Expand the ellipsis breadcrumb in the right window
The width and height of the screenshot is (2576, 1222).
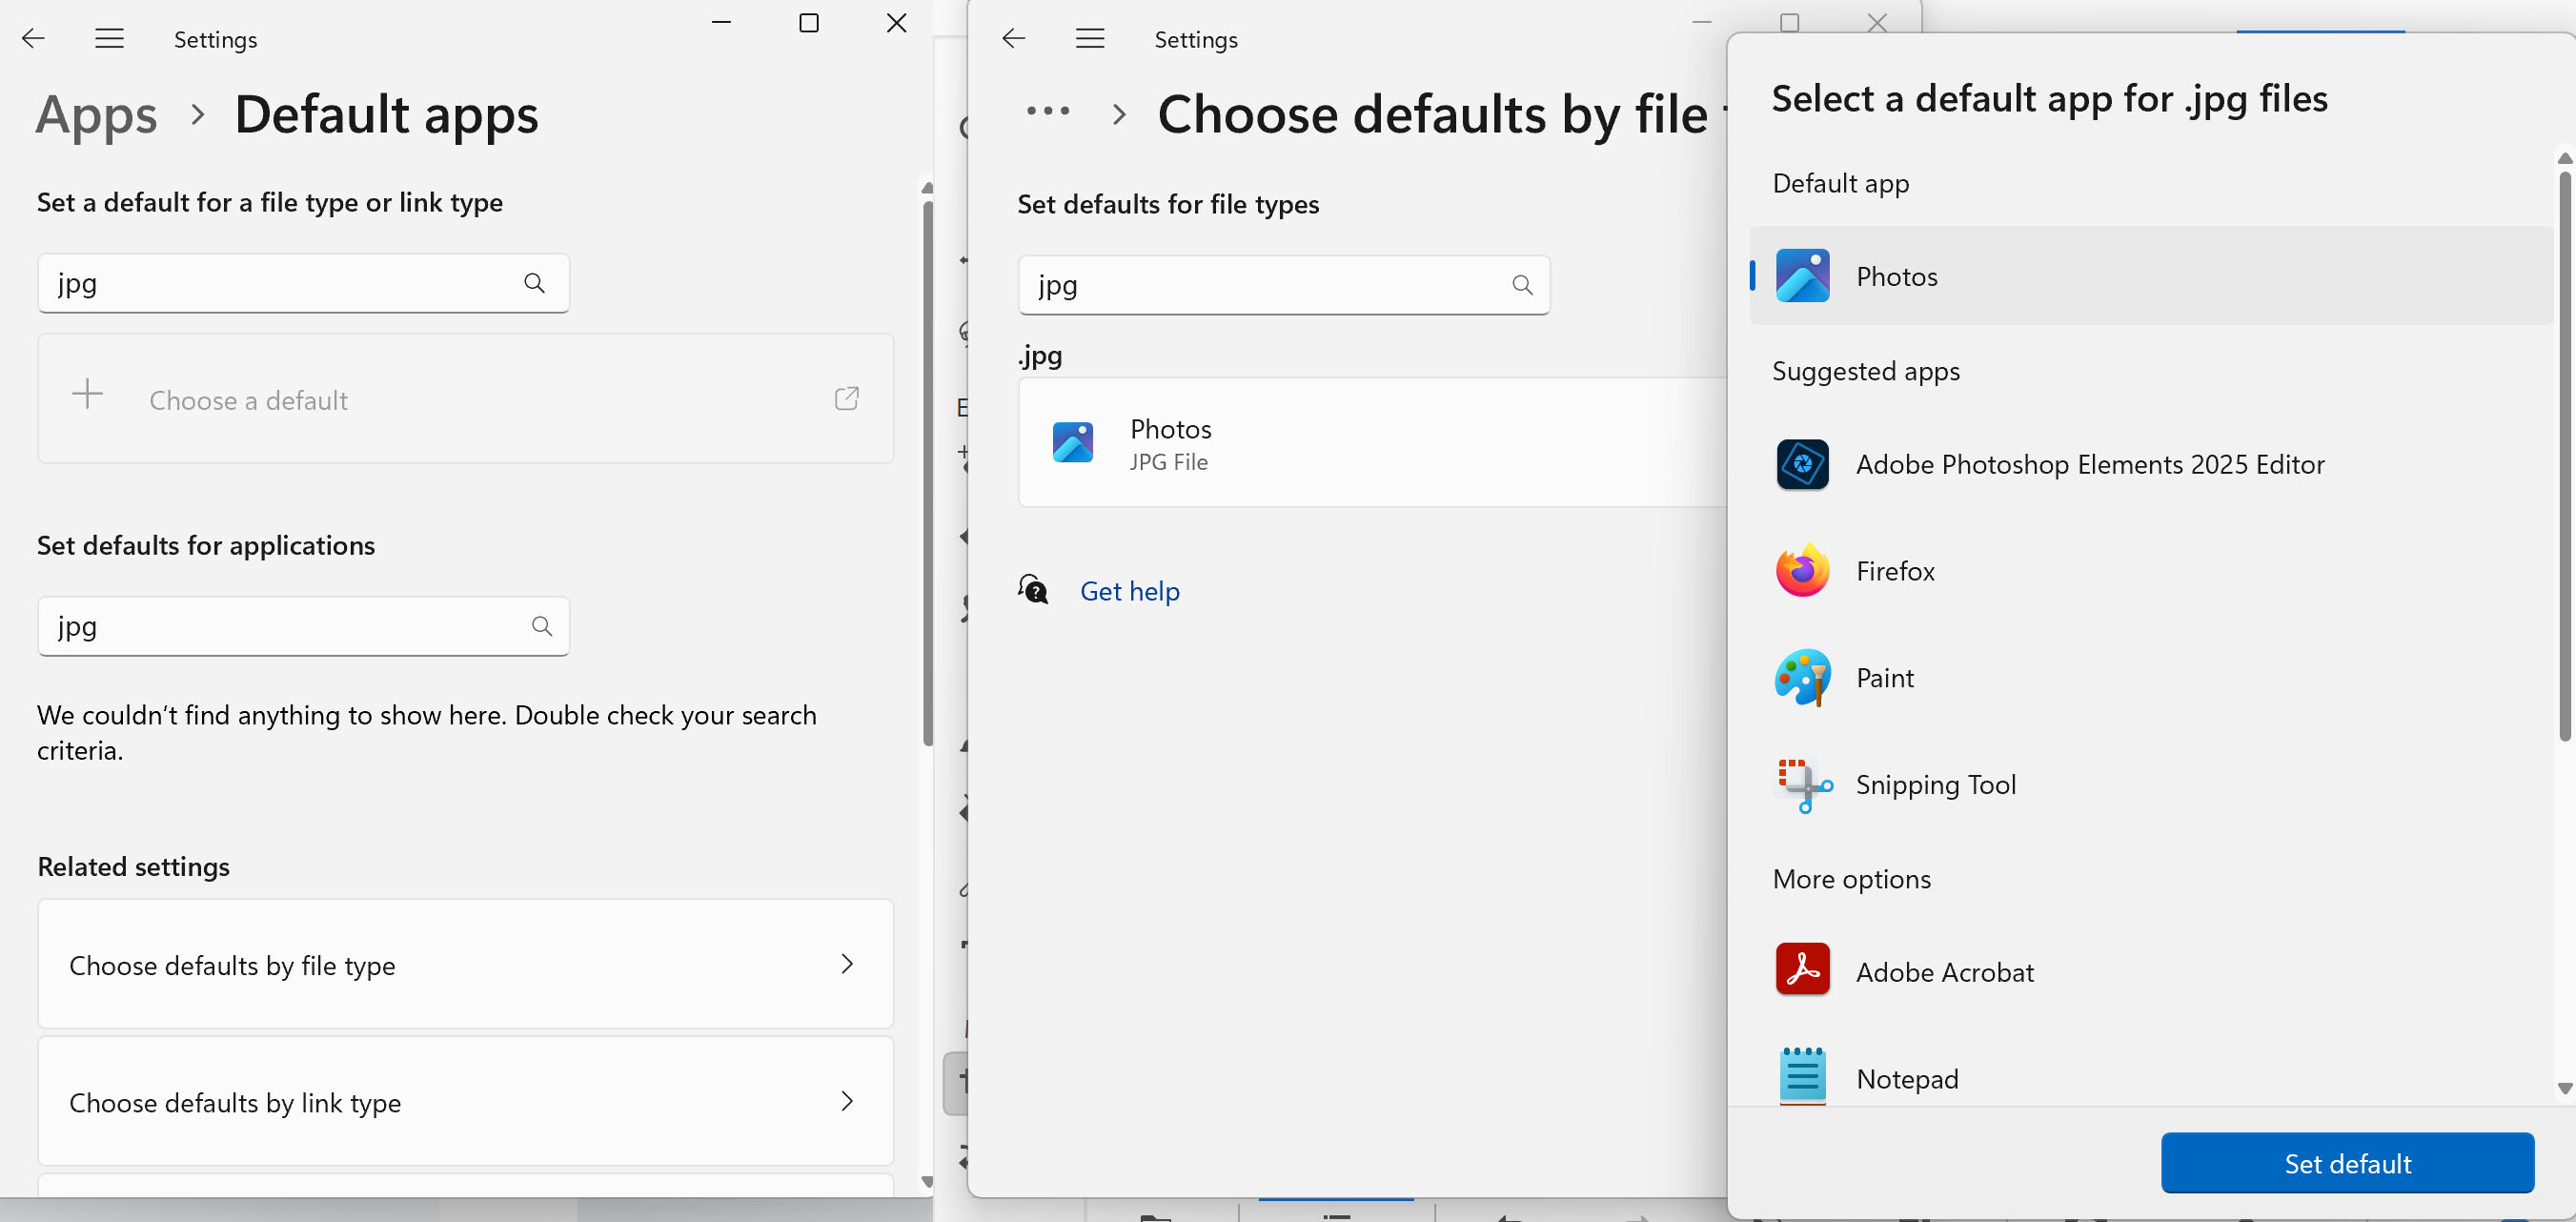[1047, 112]
